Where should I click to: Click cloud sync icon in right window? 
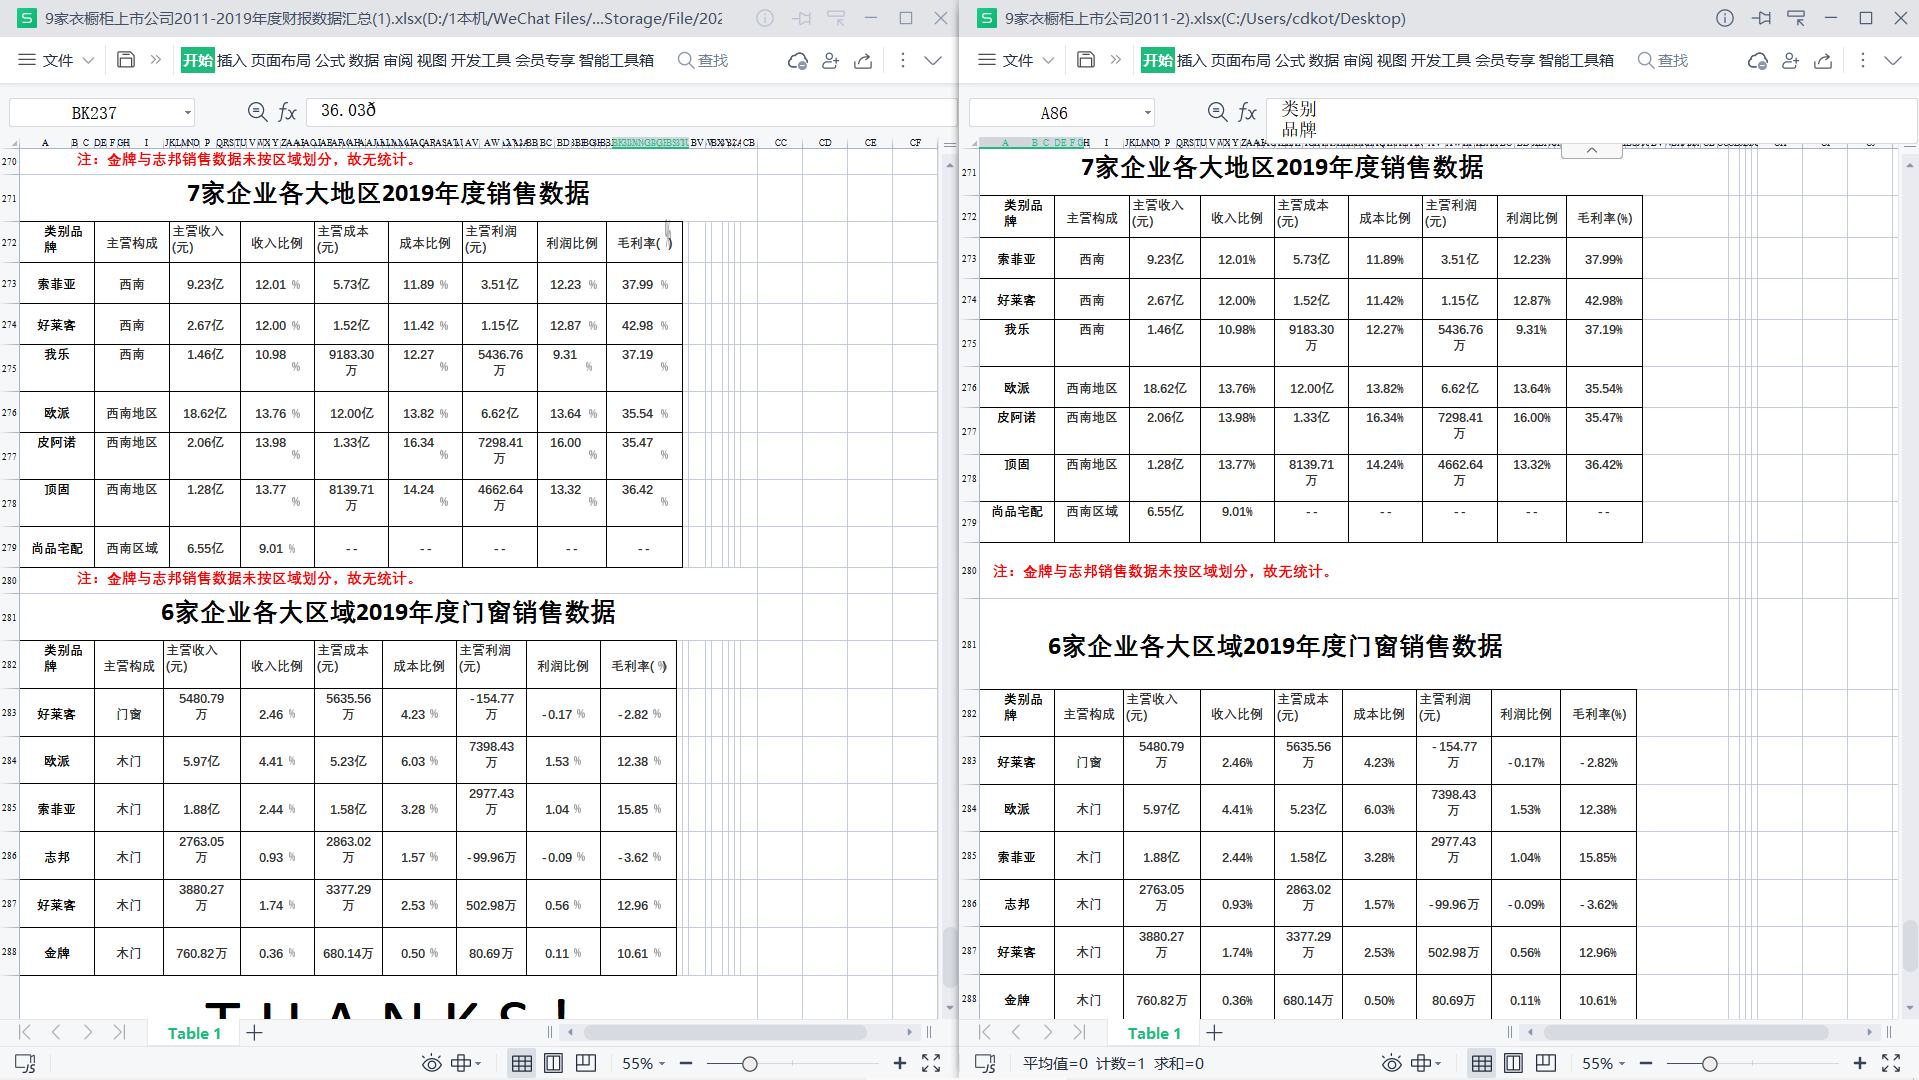coord(1757,61)
